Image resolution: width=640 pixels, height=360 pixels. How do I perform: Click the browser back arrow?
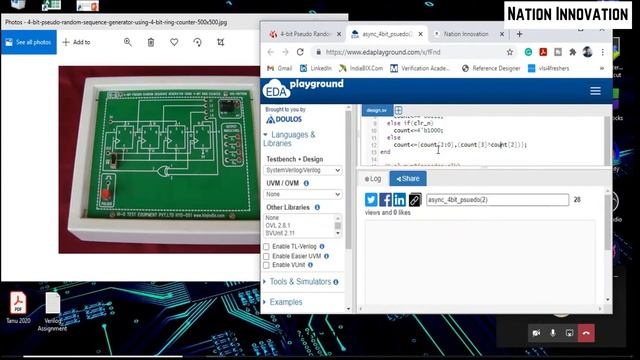point(271,52)
